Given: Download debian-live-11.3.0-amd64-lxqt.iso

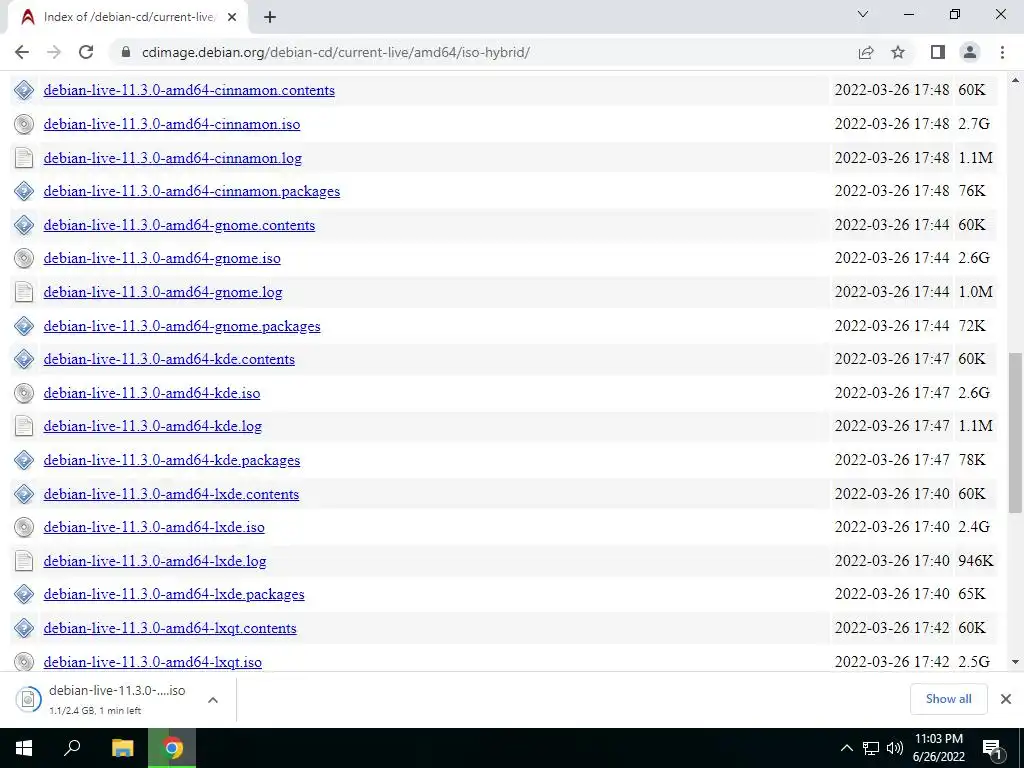Looking at the screenshot, I should (153, 662).
